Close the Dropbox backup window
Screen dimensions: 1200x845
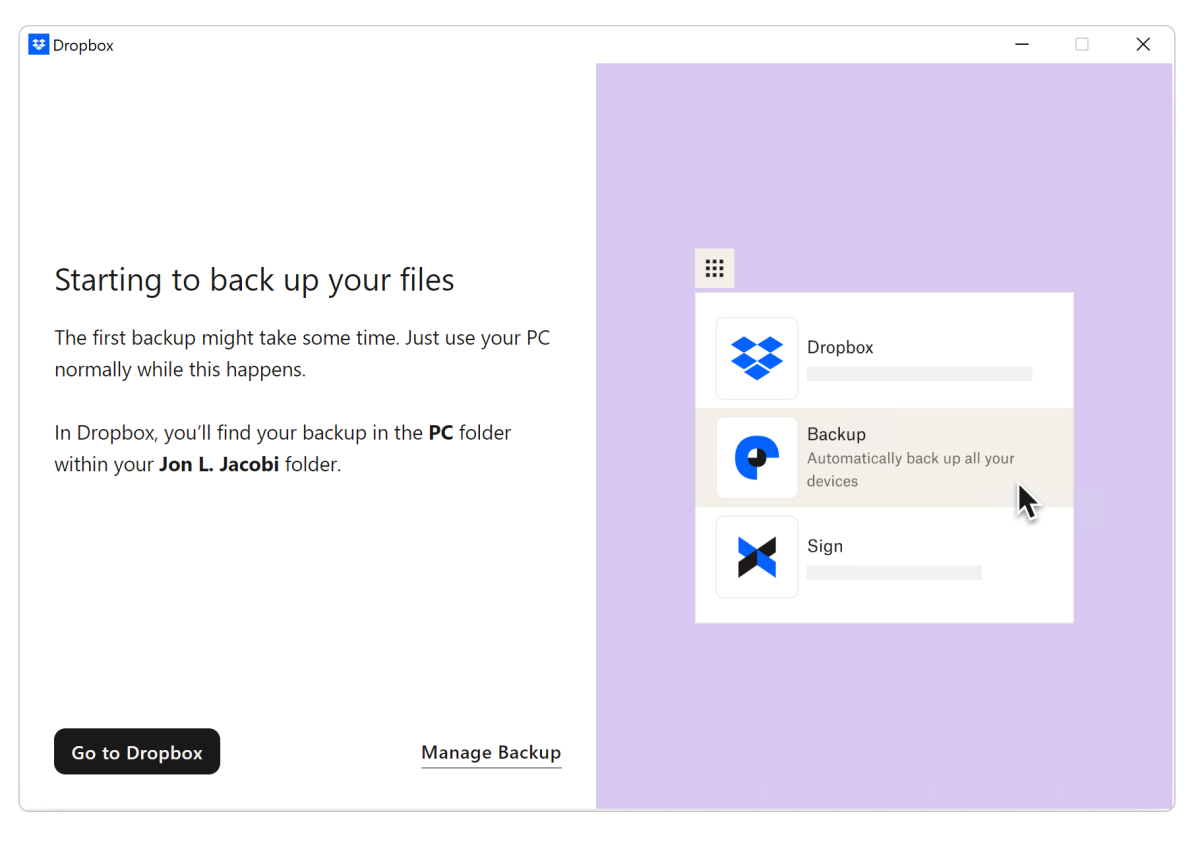click(x=1142, y=45)
